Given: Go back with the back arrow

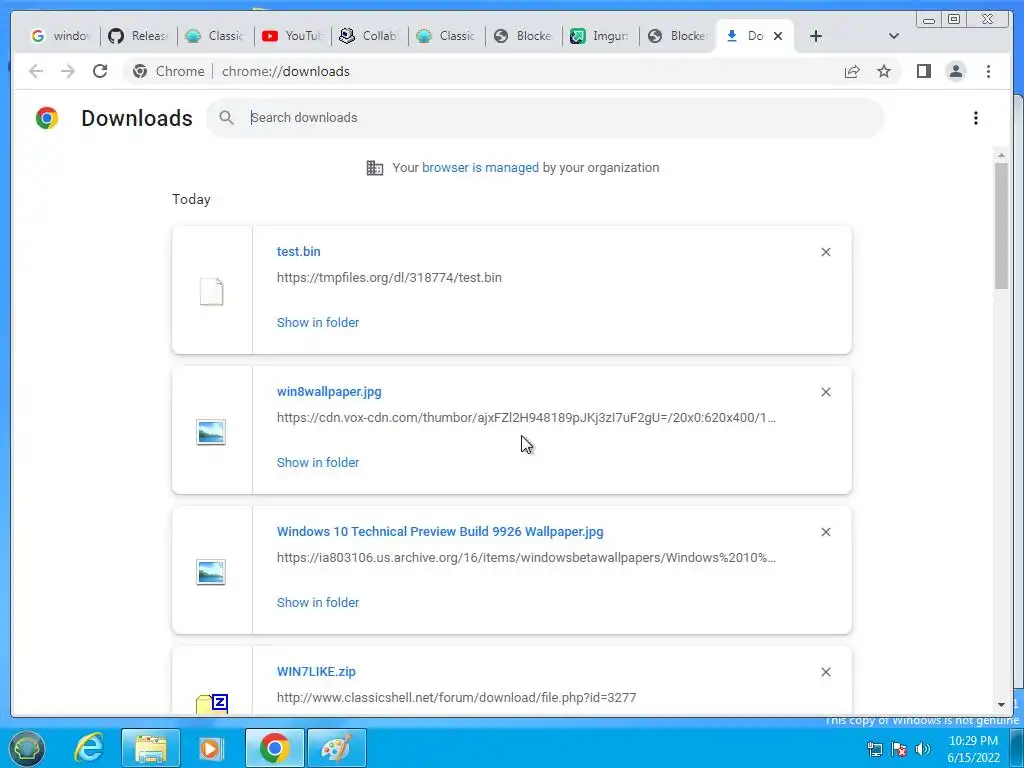Looking at the screenshot, I should pos(36,71).
